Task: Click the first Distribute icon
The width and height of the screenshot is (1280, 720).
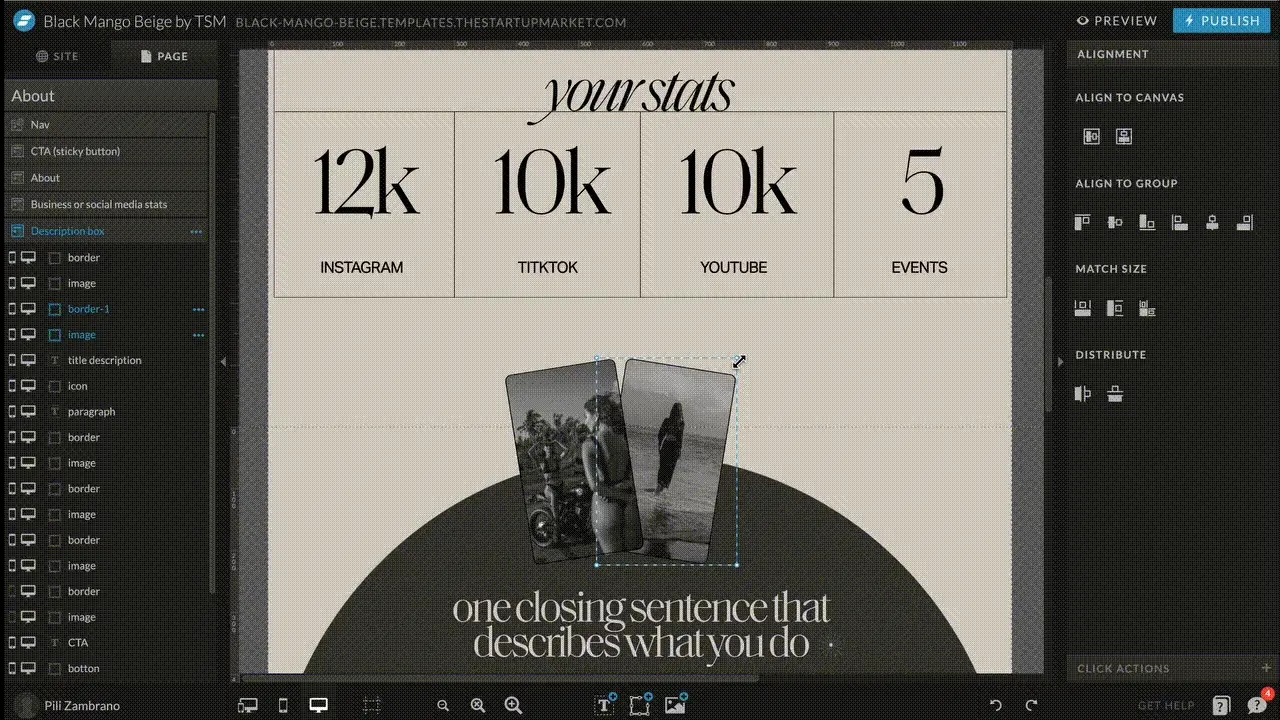Action: tap(1083, 394)
